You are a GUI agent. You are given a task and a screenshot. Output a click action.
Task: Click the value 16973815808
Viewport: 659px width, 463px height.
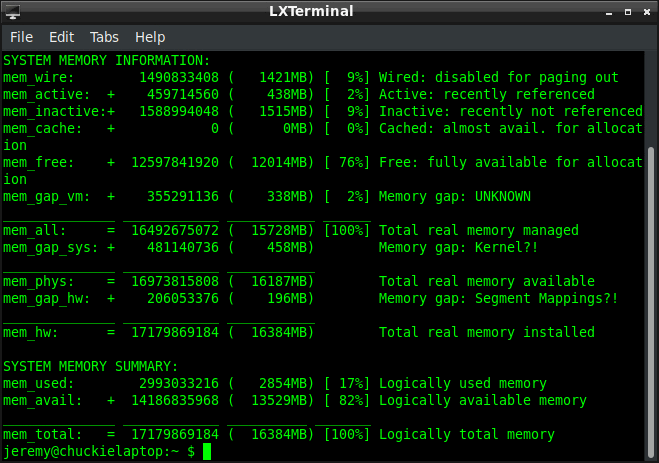175,281
